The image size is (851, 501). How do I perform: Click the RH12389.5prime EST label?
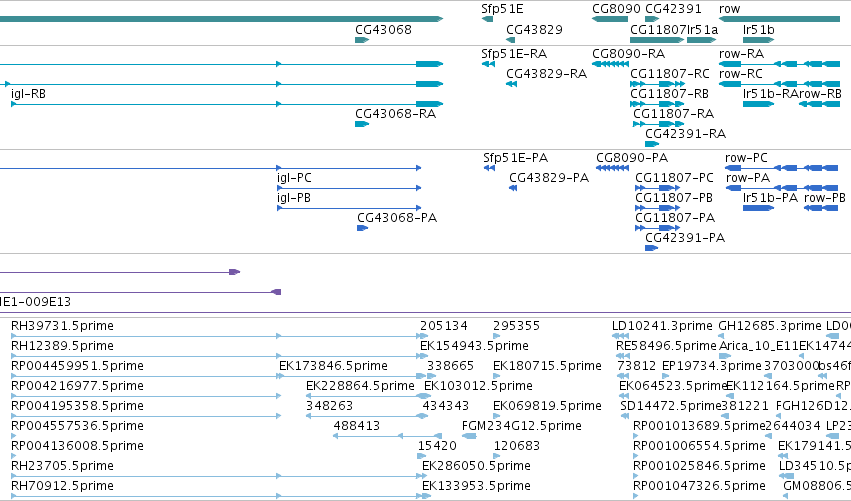62,346
